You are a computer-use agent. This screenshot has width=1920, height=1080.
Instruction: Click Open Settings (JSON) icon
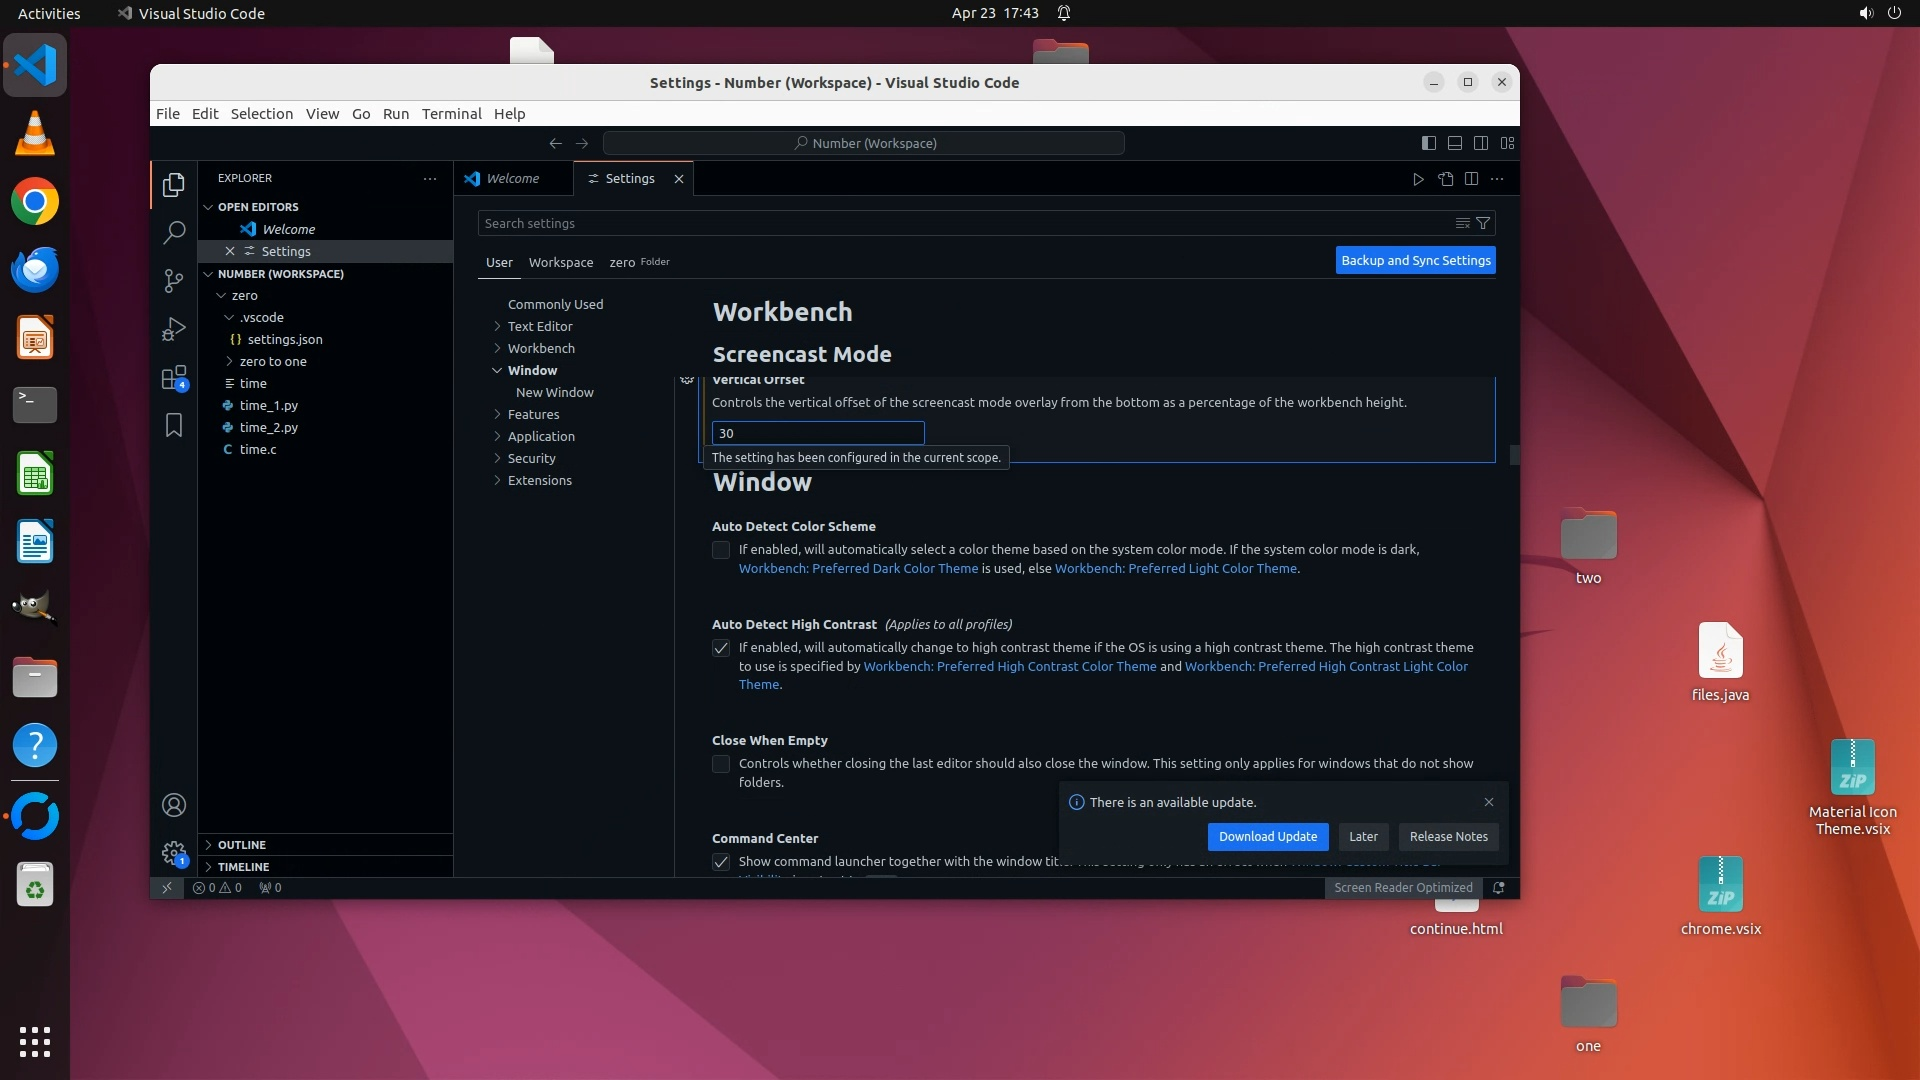(1445, 179)
